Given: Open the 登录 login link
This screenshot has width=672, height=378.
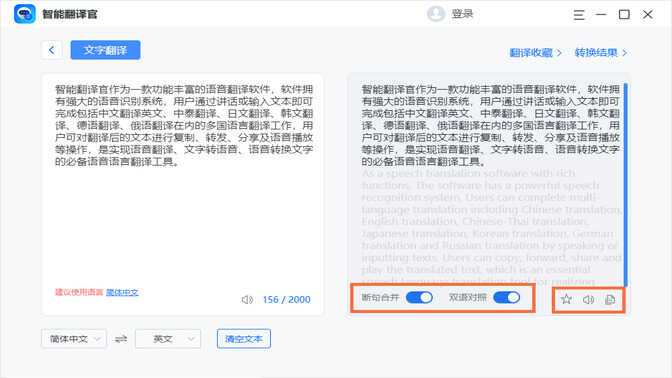Looking at the screenshot, I should click(462, 14).
